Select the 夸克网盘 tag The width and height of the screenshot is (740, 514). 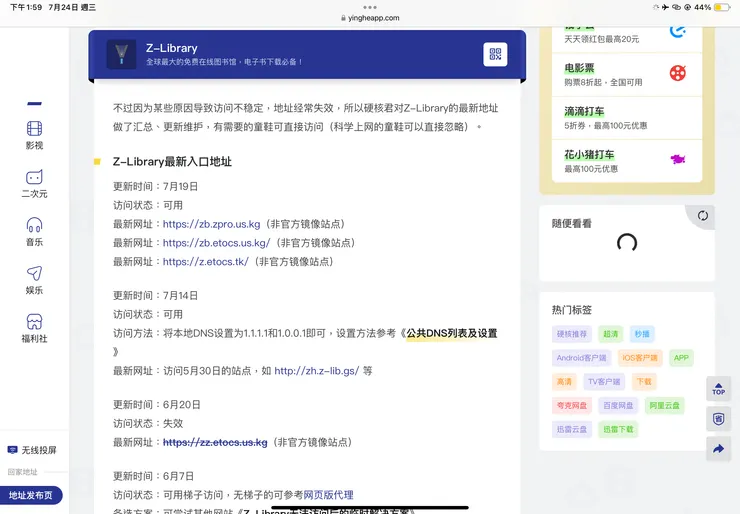coord(572,405)
